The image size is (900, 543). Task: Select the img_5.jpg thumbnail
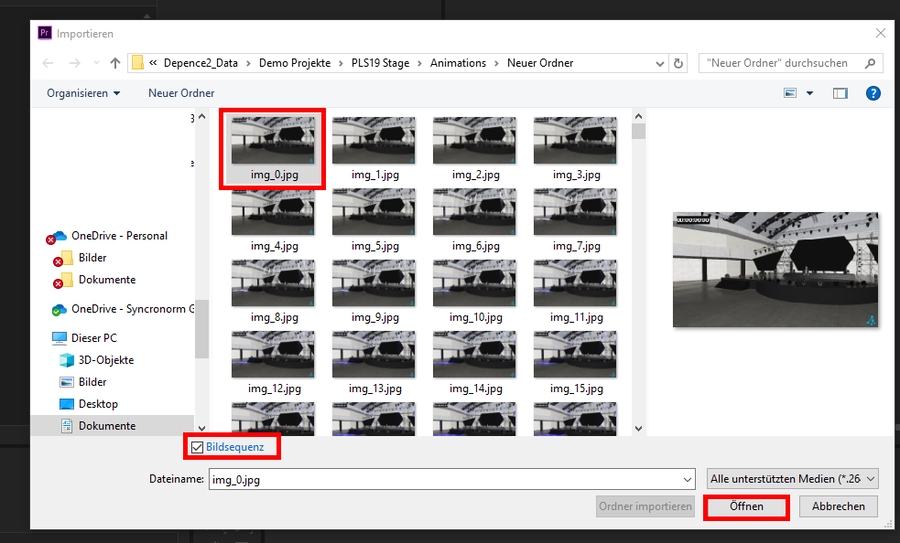coord(374,212)
